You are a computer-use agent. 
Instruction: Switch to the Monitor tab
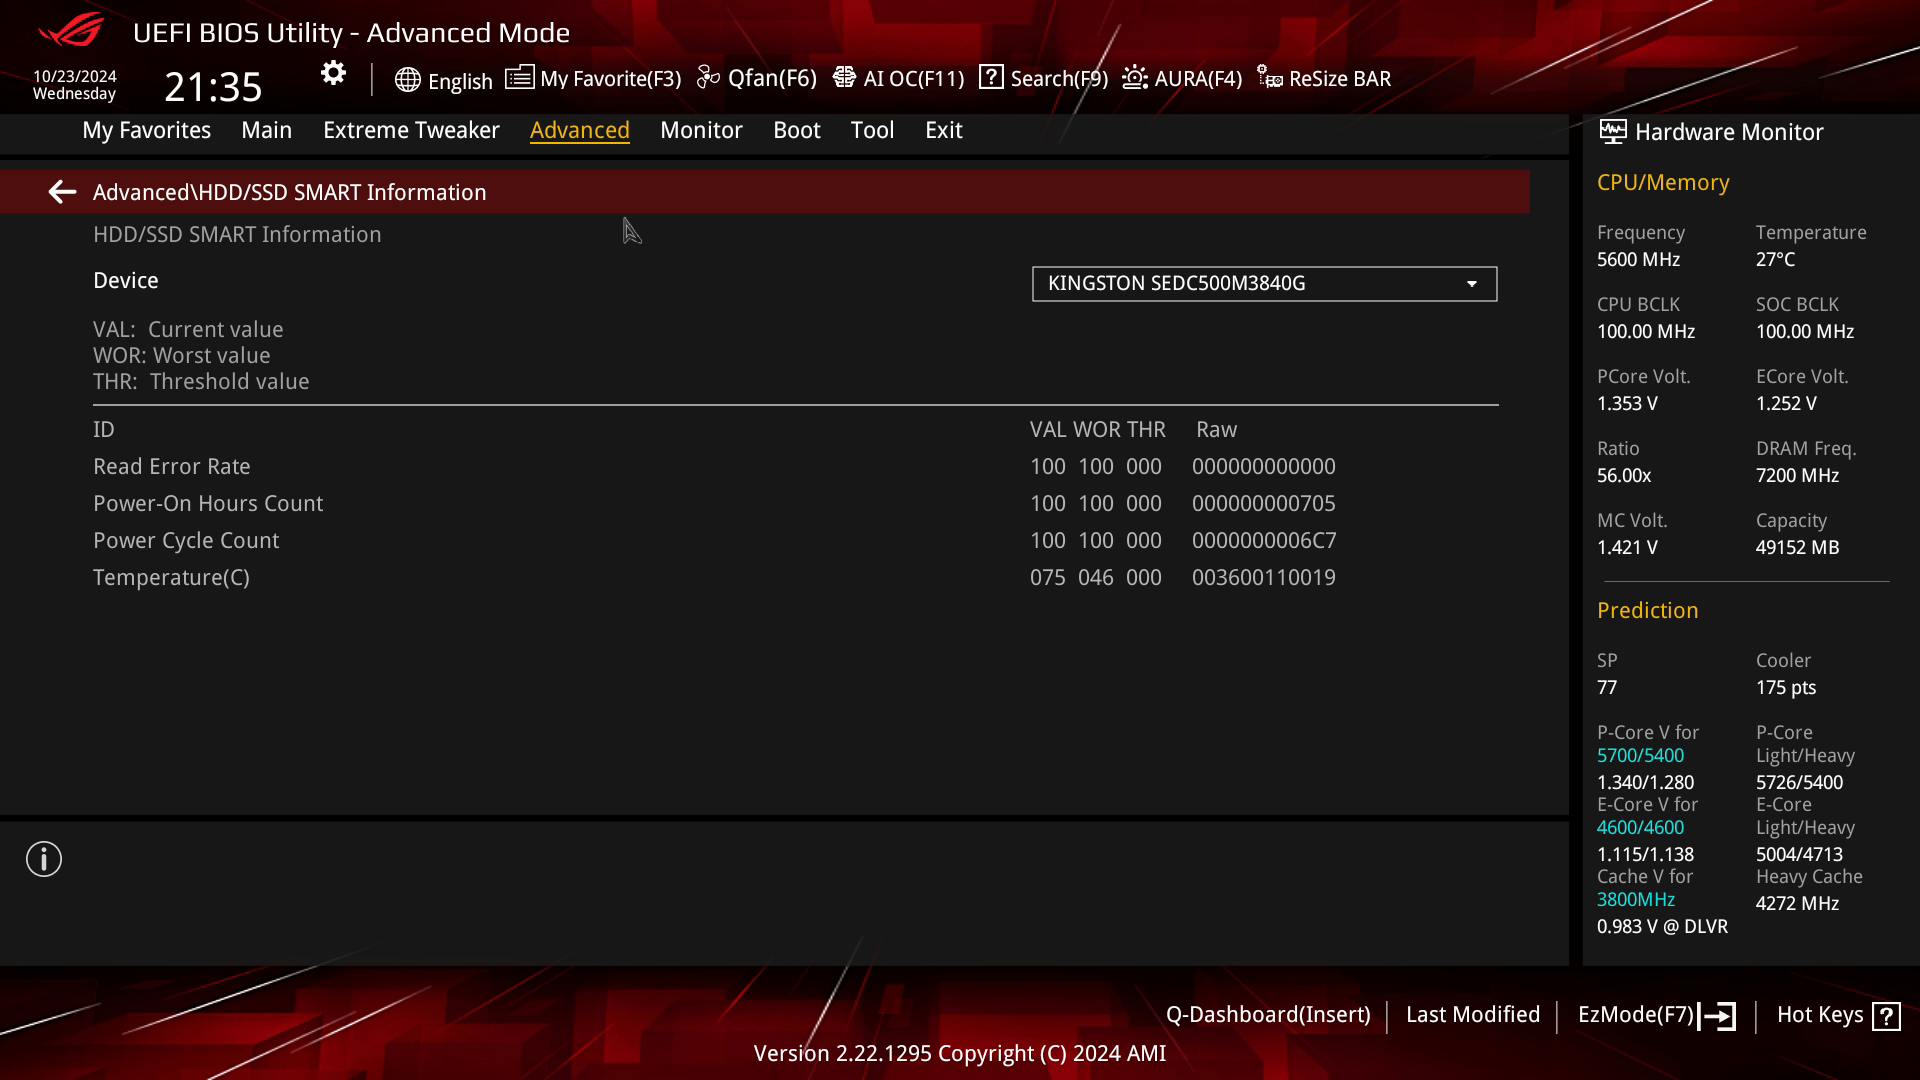pos(702,129)
